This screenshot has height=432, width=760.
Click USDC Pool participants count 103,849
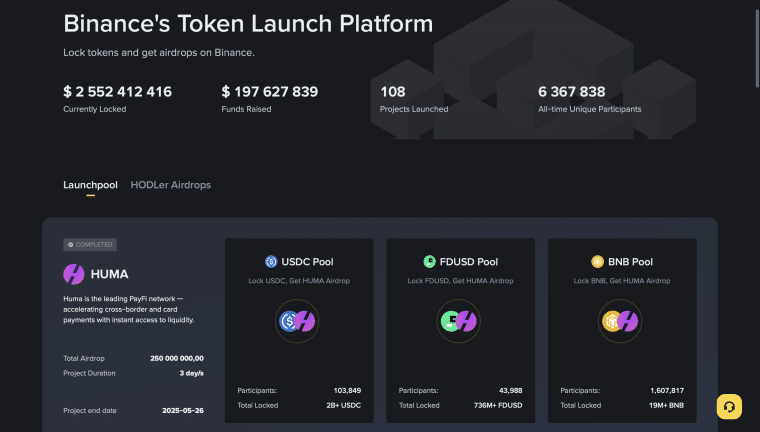click(x=347, y=391)
